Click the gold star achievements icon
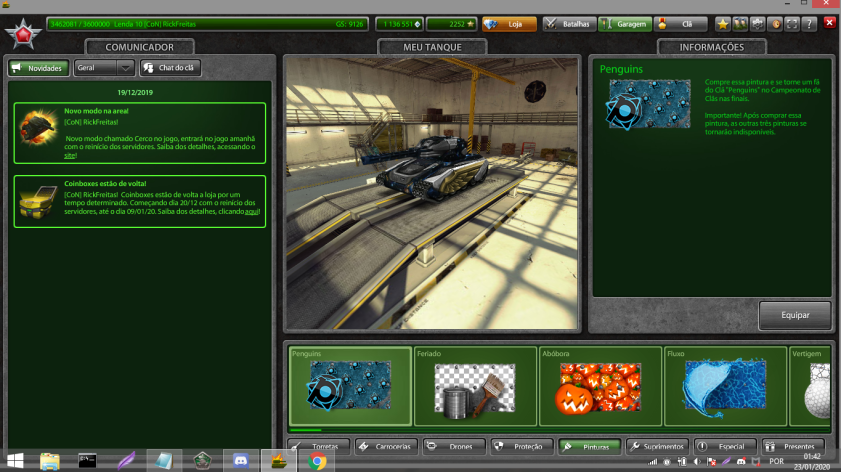Screen dimensions: 841x472 click(722, 24)
